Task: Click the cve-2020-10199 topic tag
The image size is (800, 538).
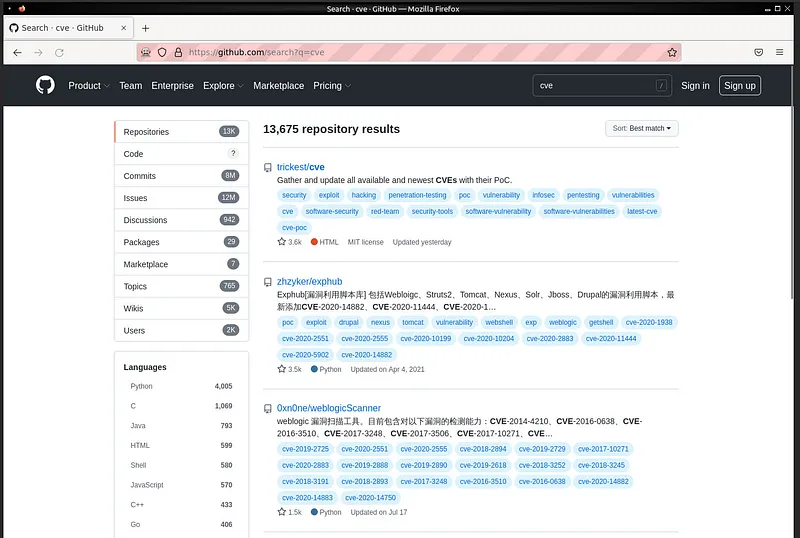Action: (x=426, y=338)
